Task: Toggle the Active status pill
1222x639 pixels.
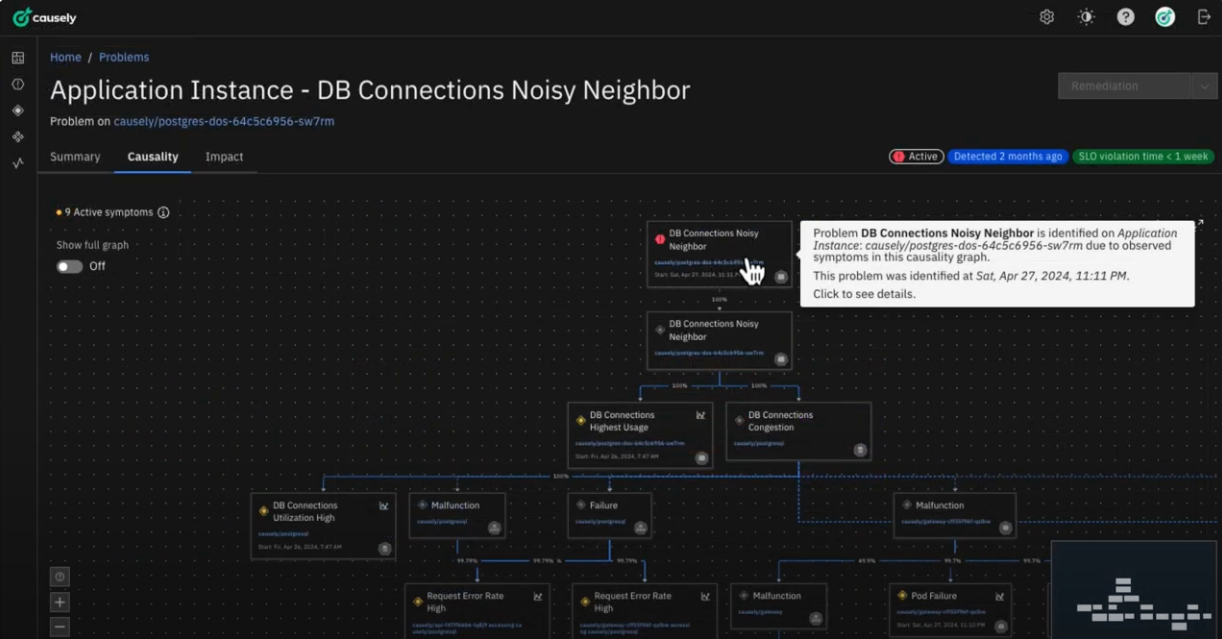Action: [915, 156]
